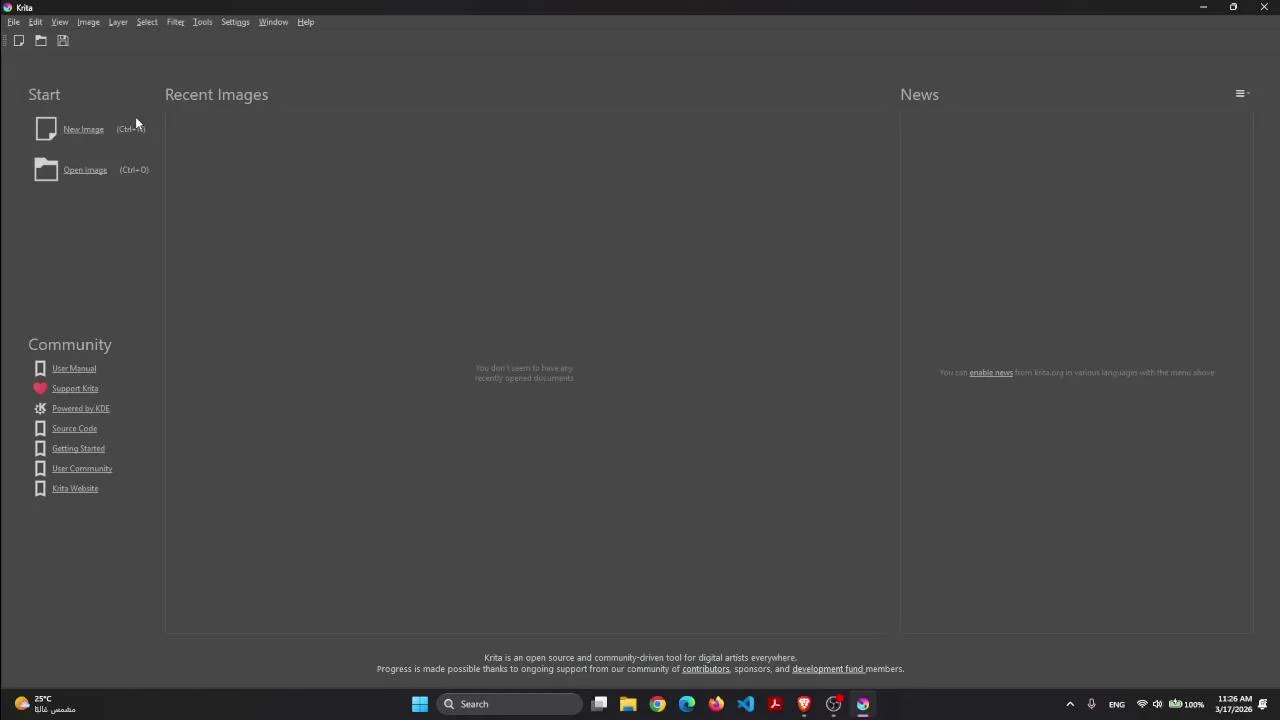Open the Window menu

pos(273,22)
